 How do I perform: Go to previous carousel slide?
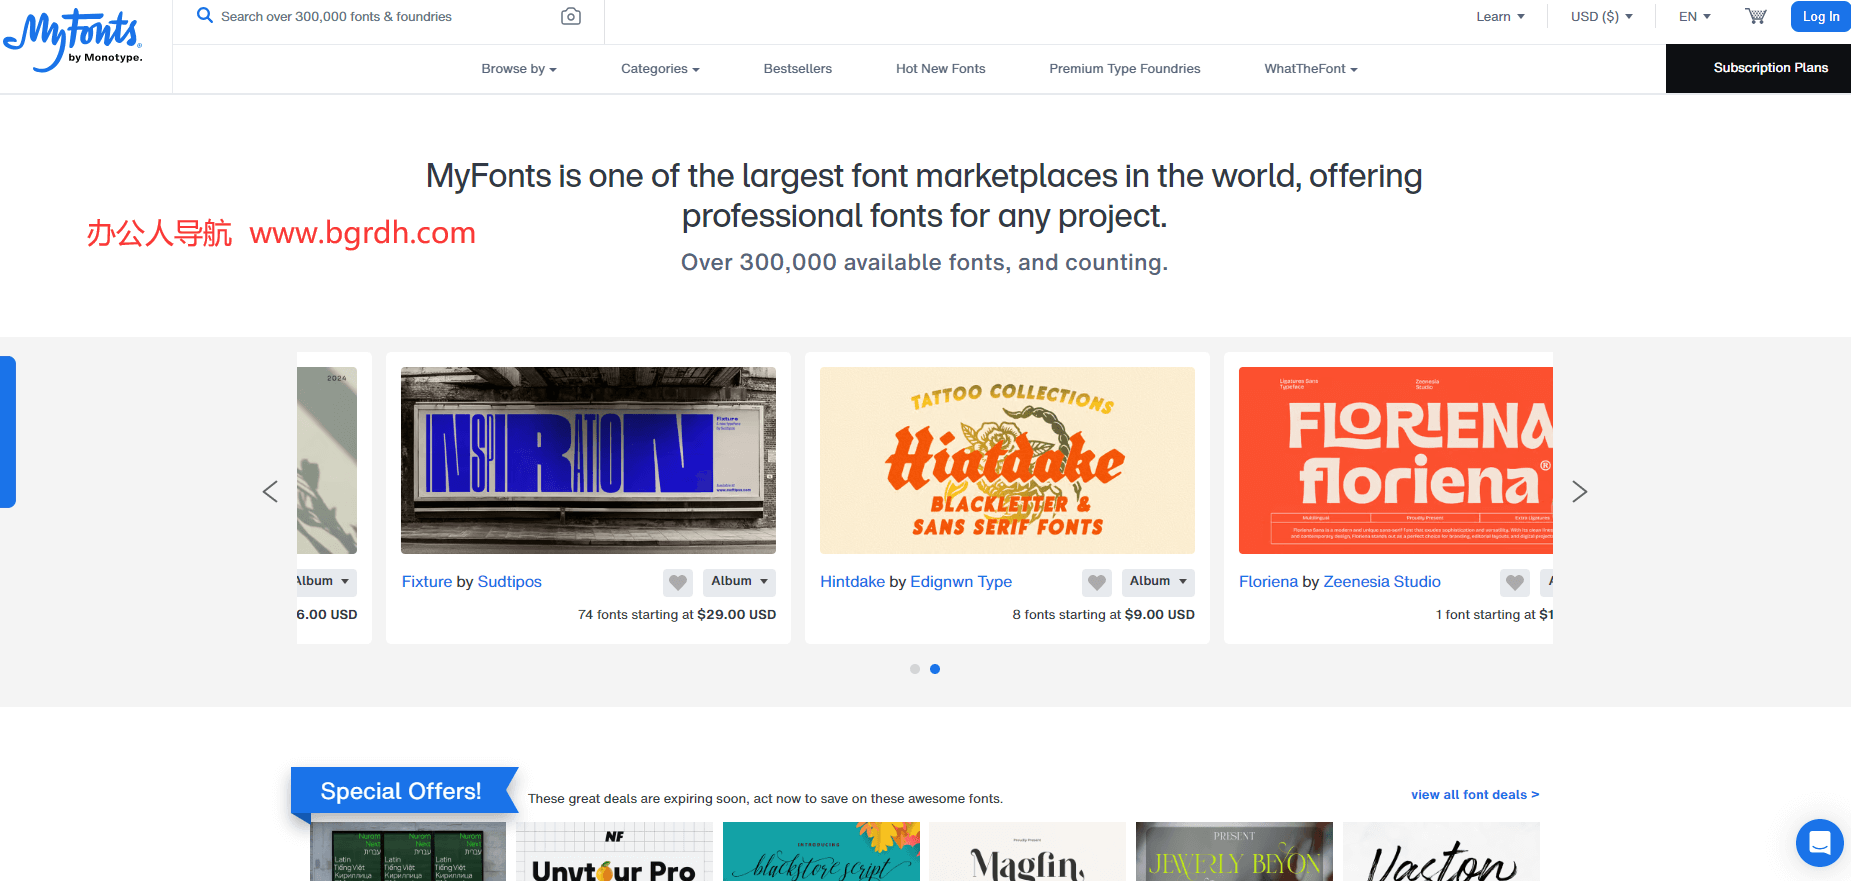pos(270,492)
